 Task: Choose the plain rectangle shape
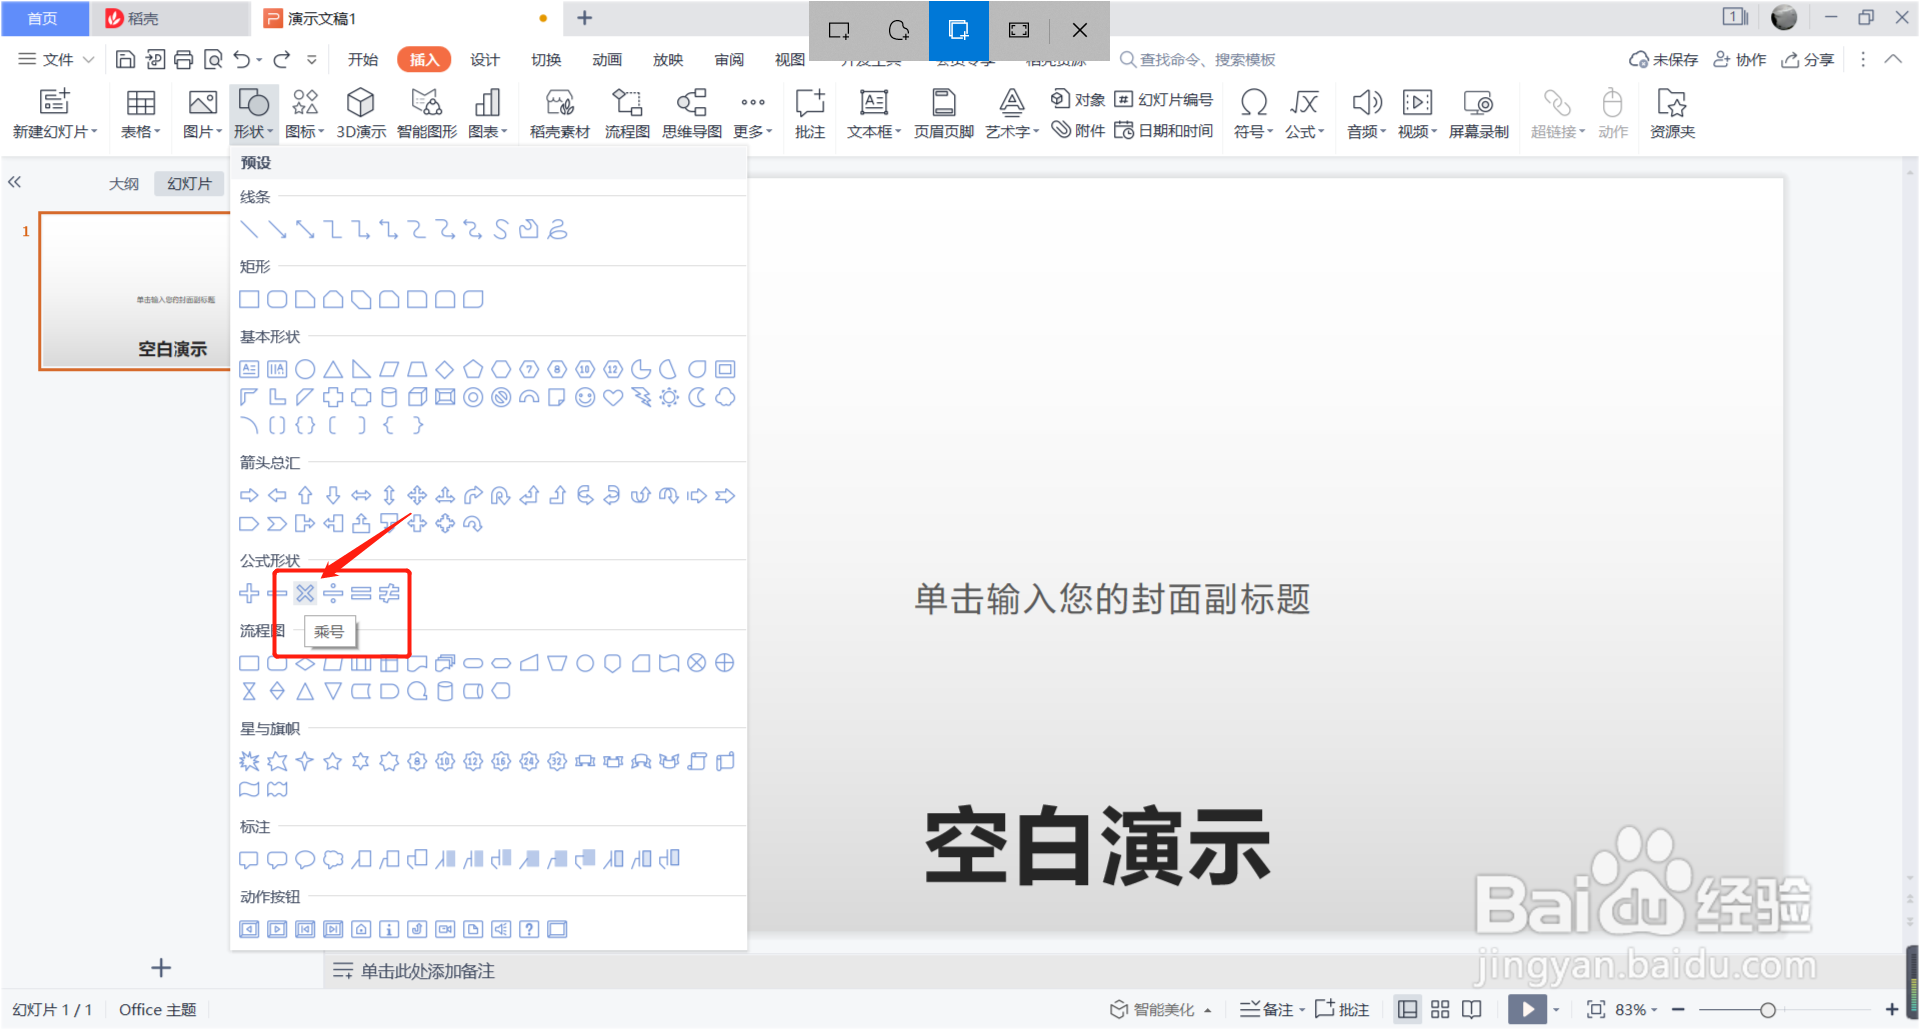(x=249, y=299)
